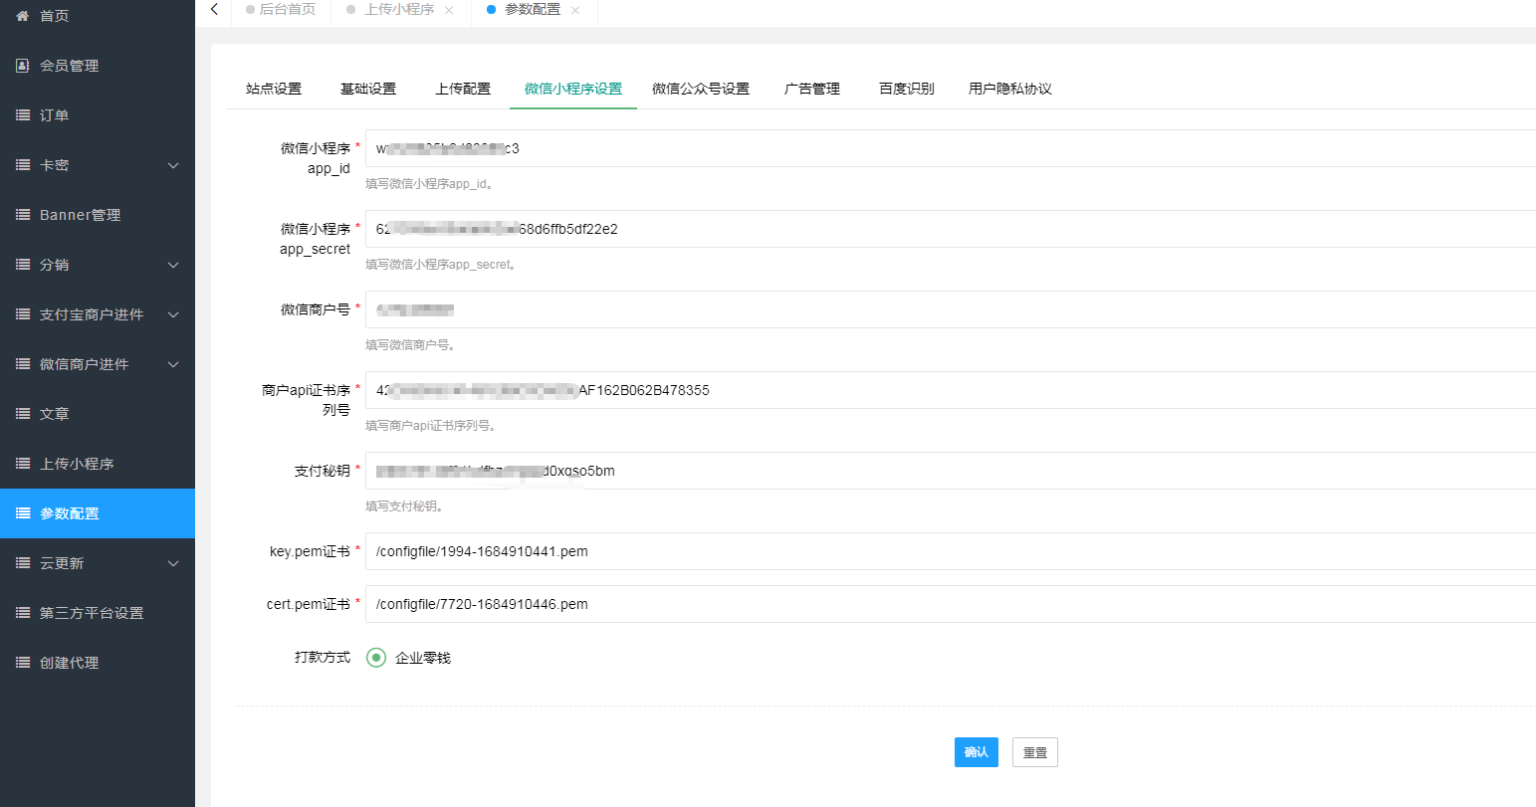Select the 会员管理 member management icon
1536x807 pixels.
tap(22, 65)
